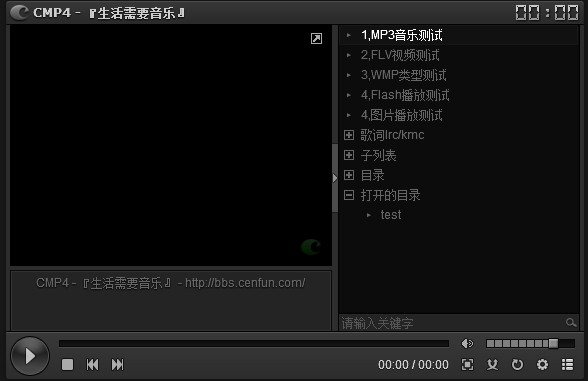The width and height of the screenshot is (588, 381).
Task: Adjust the volume slider handle
Action: [x=553, y=343]
